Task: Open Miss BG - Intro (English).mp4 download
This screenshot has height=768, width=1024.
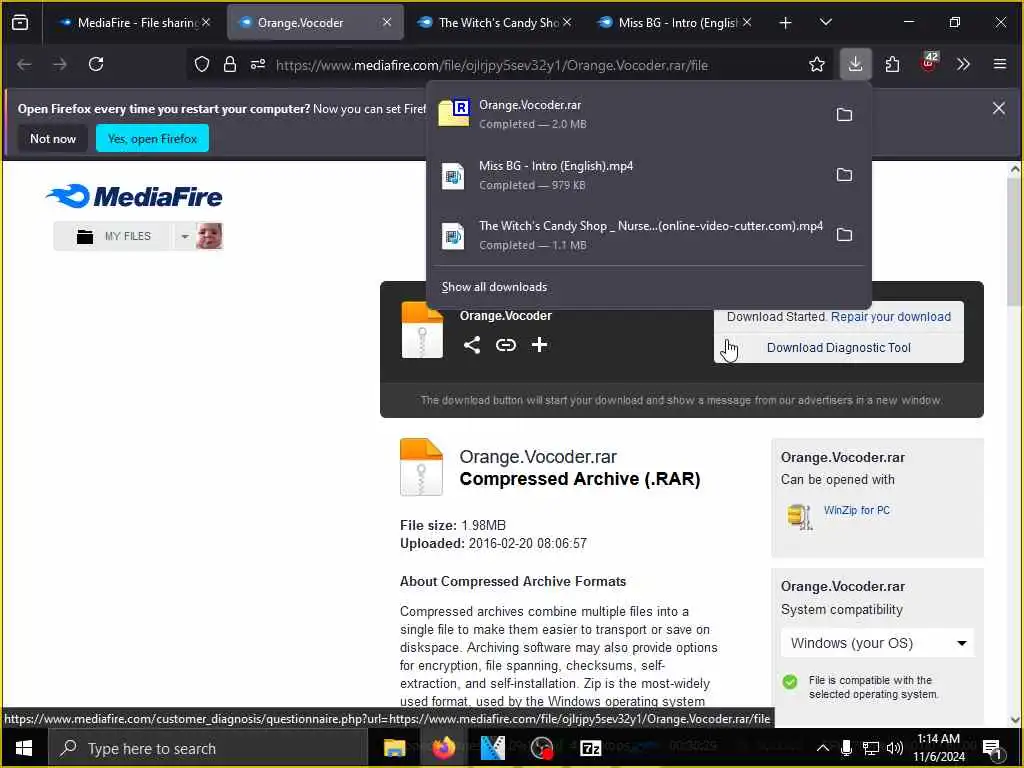Action: click(627, 175)
